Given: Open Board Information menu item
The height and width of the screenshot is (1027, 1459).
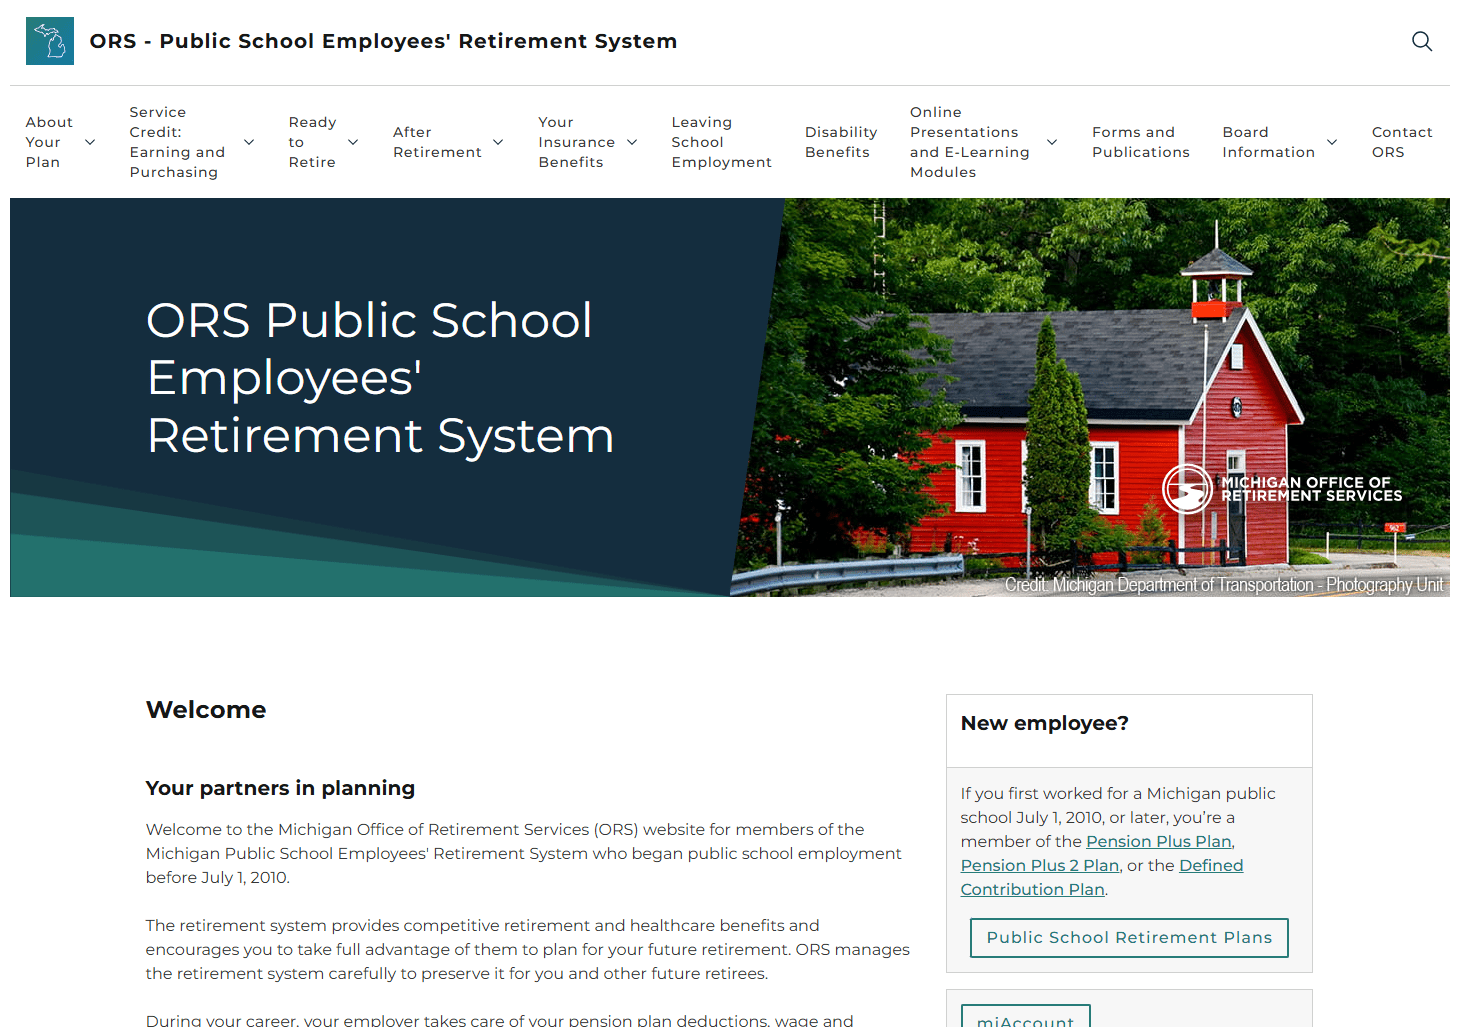Looking at the screenshot, I should (1268, 142).
